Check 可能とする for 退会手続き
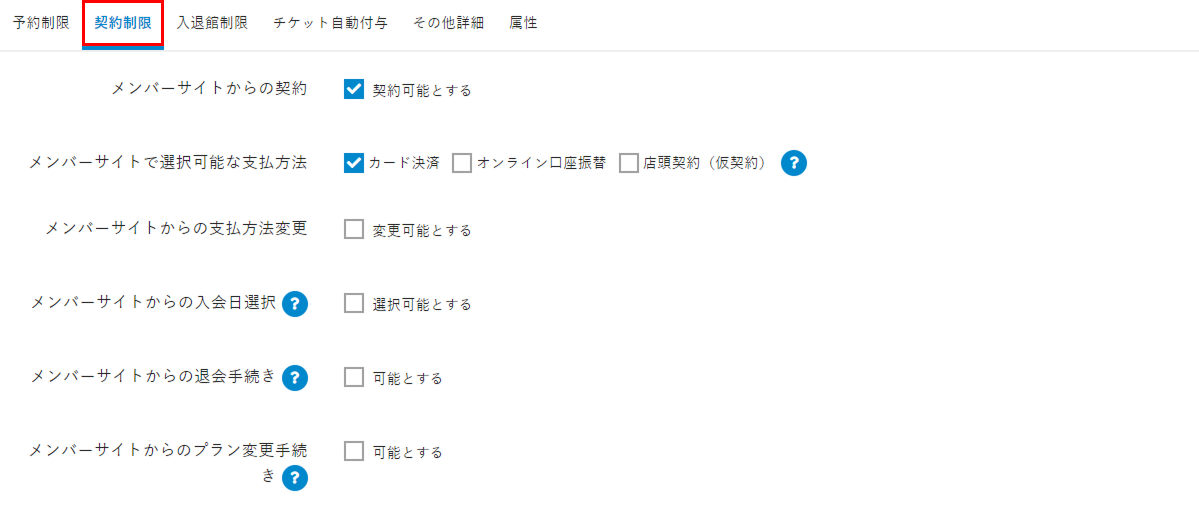Viewport: 1199px width, 516px height. click(x=354, y=377)
